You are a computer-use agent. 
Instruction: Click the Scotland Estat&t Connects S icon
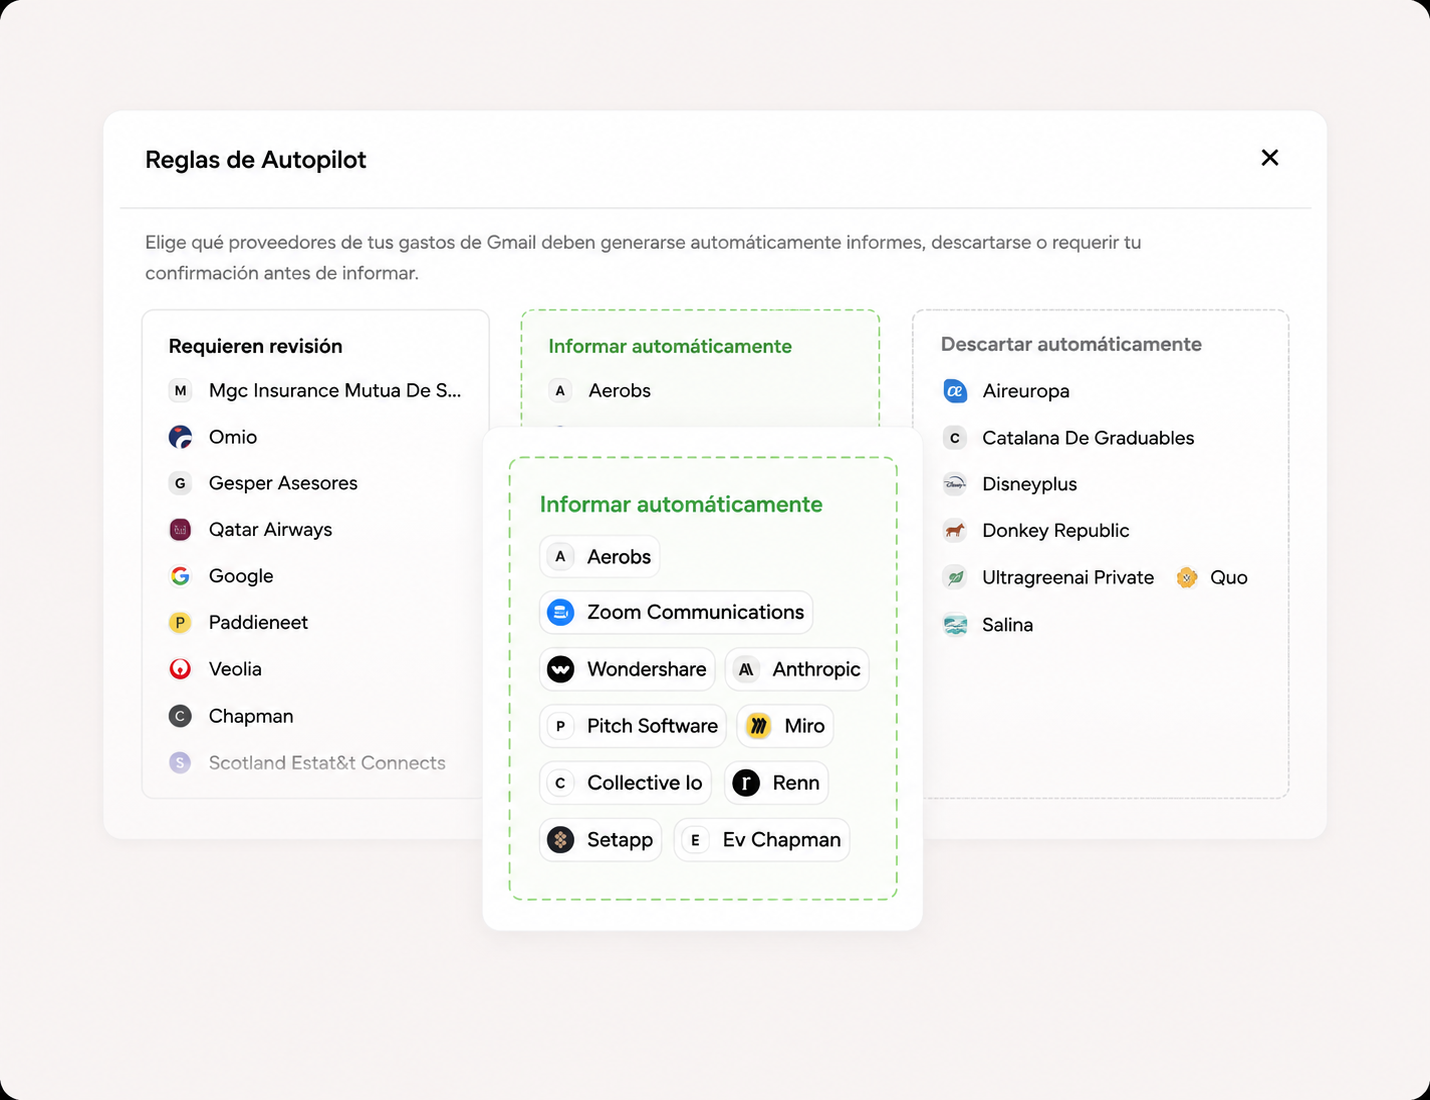(180, 763)
